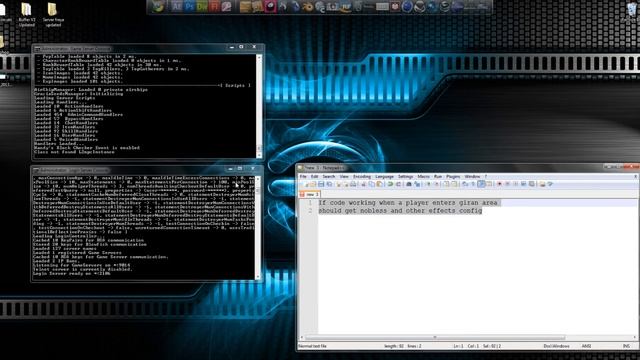The image size is (640, 360).
Task: Click 'Class not found LingeInstance' console line
Action: [x=74, y=152]
